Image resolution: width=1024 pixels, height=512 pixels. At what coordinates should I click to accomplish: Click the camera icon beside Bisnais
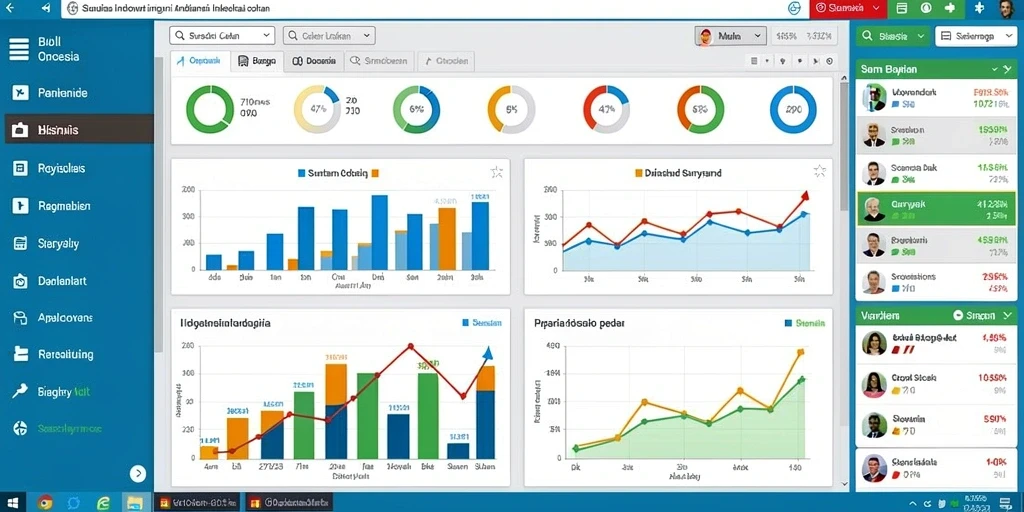point(20,130)
